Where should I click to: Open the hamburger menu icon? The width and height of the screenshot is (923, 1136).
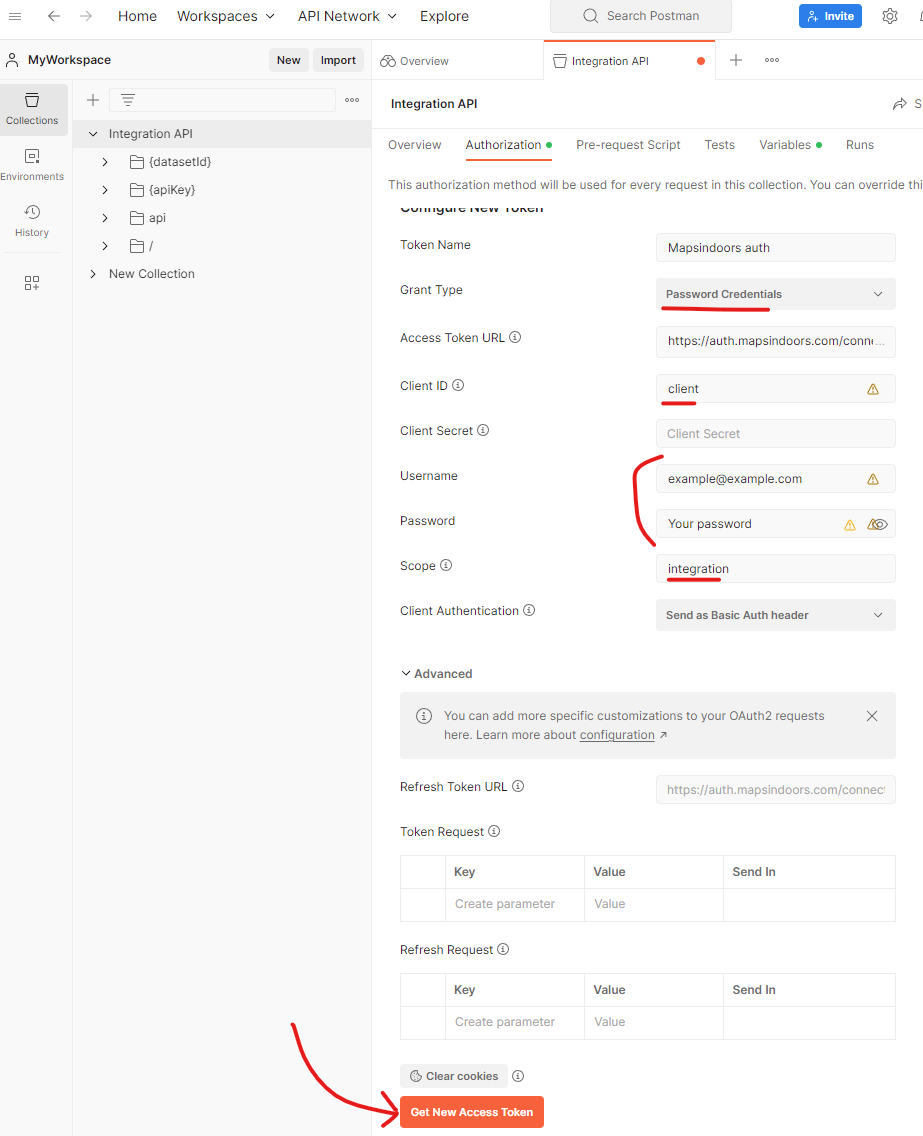pos(14,16)
